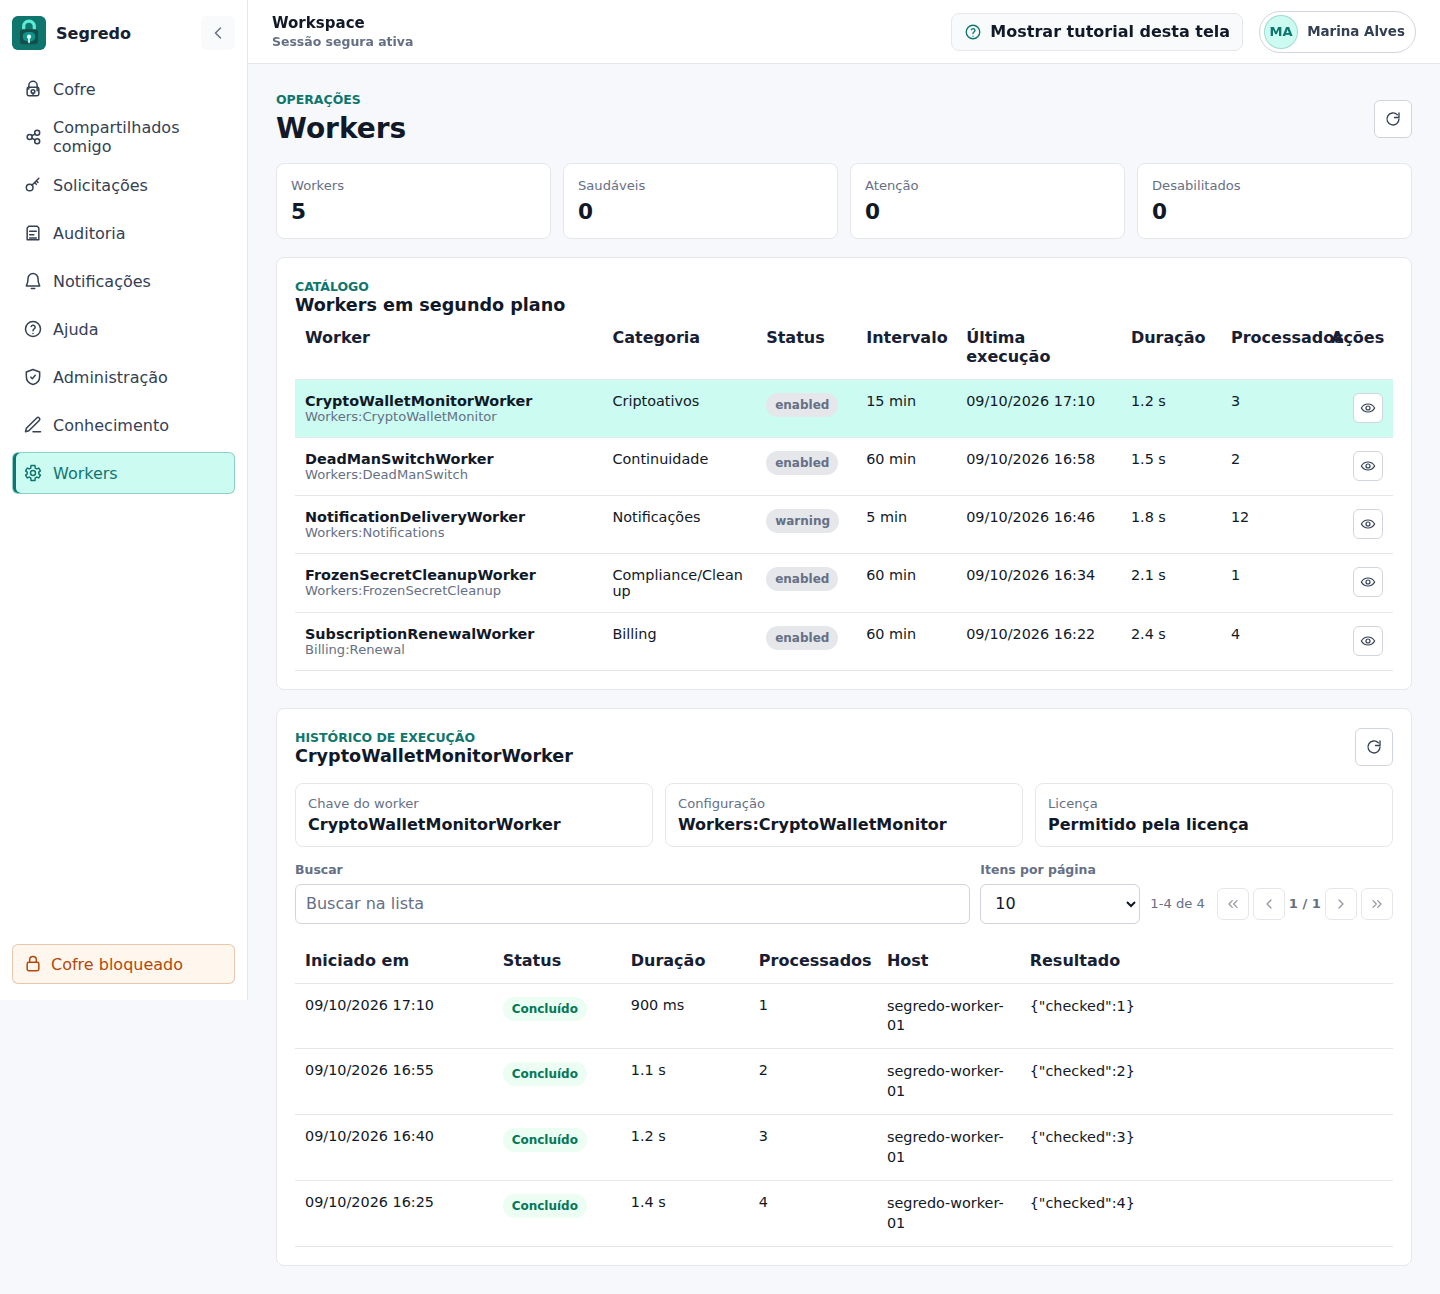
Task: Click the {"checked":4} result text
Action: coord(1082,1203)
